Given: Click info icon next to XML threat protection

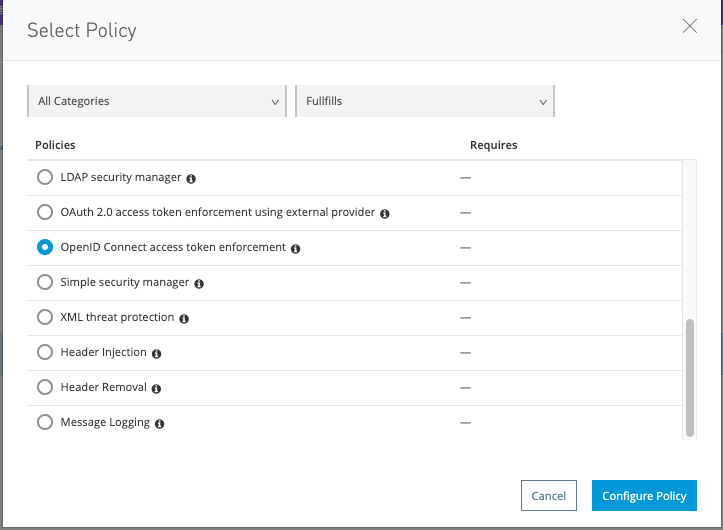Looking at the screenshot, I should tap(184, 318).
